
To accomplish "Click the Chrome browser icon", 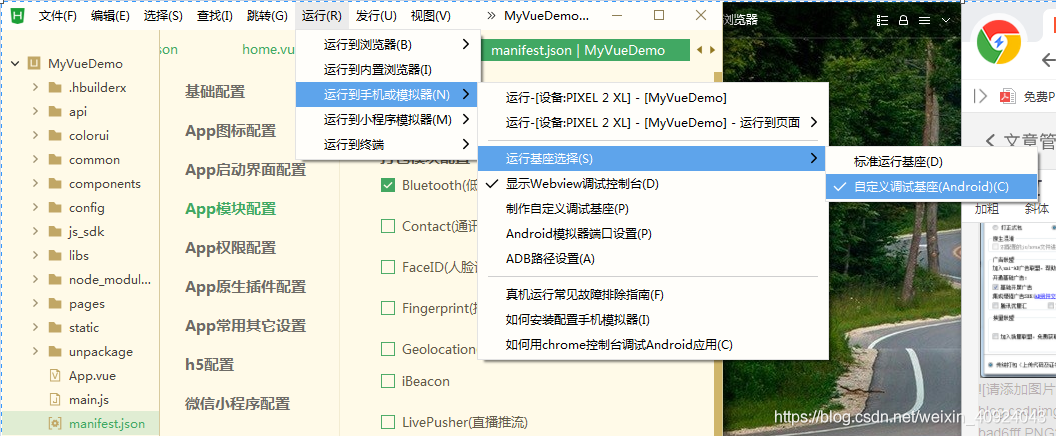I will [999, 42].
